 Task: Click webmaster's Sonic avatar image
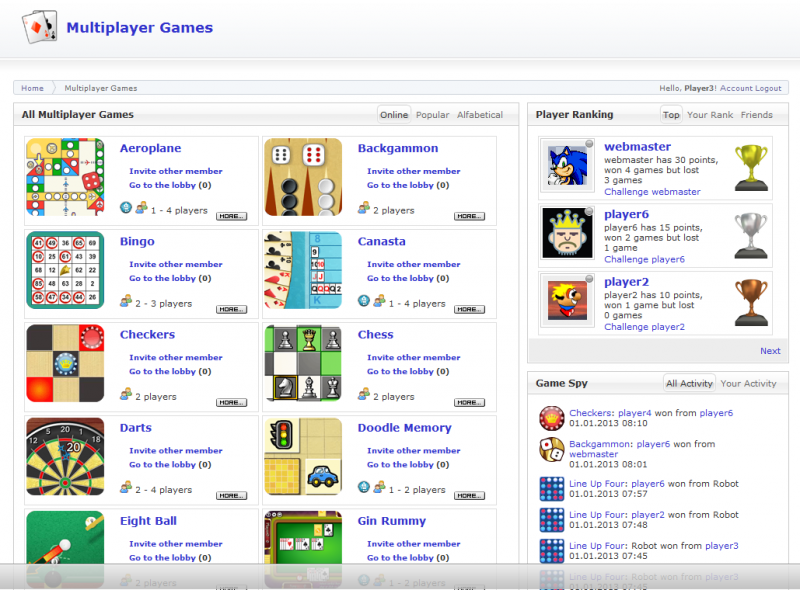567,163
